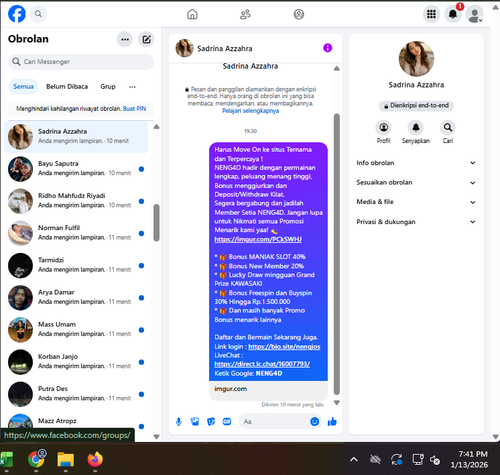Select the Grup tab
Screen dimensions: 500x475
(x=108, y=87)
